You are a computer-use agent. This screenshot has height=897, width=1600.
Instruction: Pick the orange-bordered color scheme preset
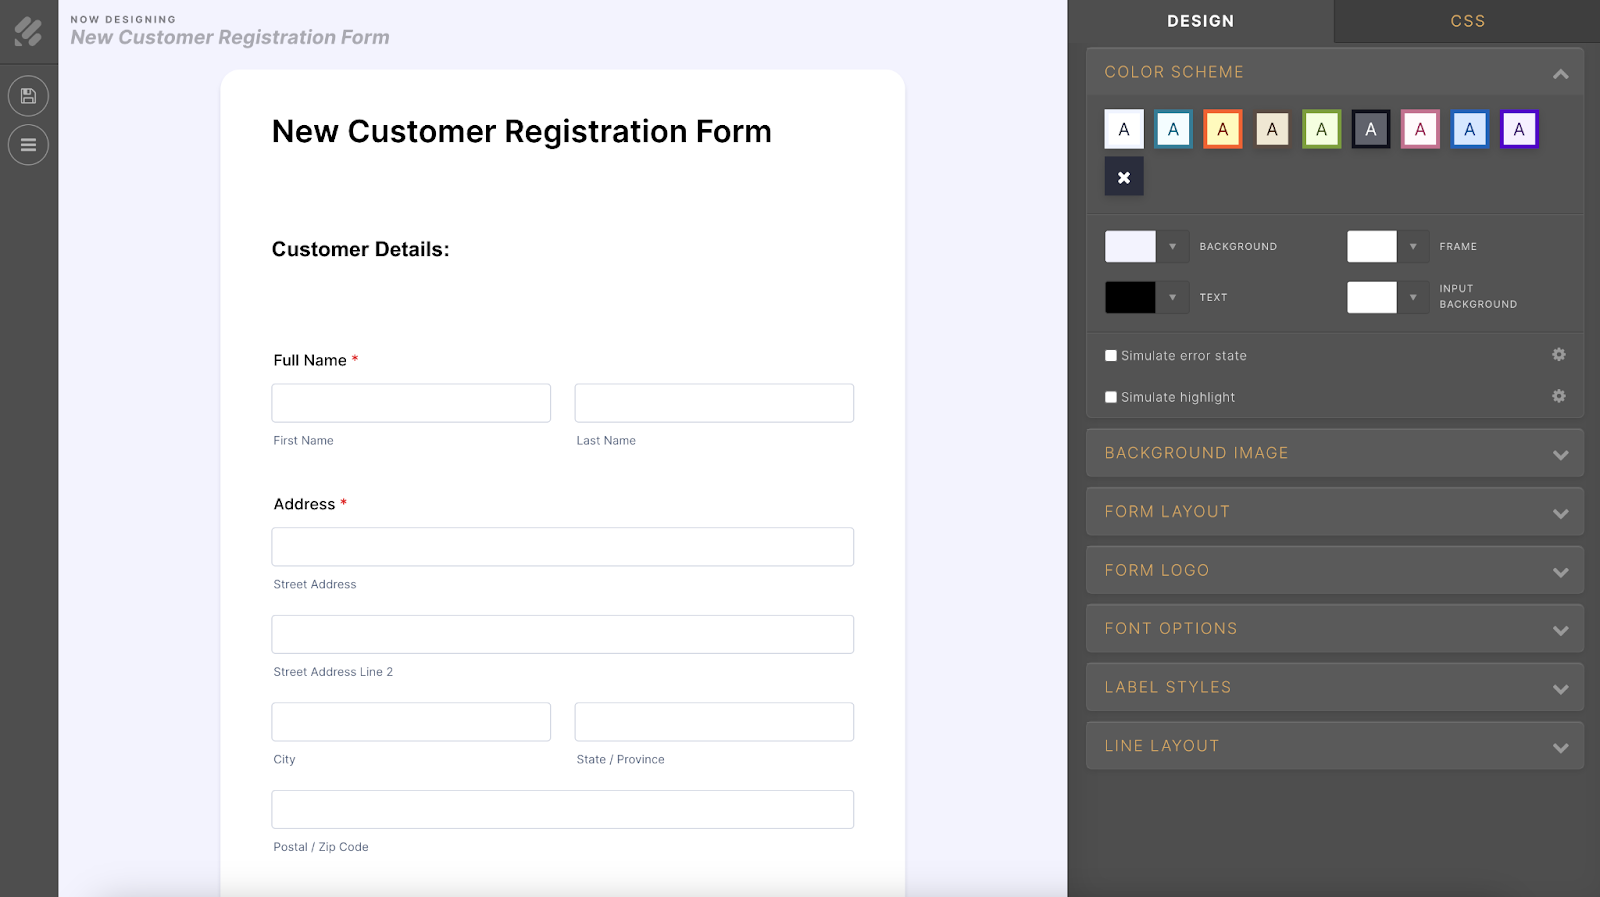(1222, 129)
